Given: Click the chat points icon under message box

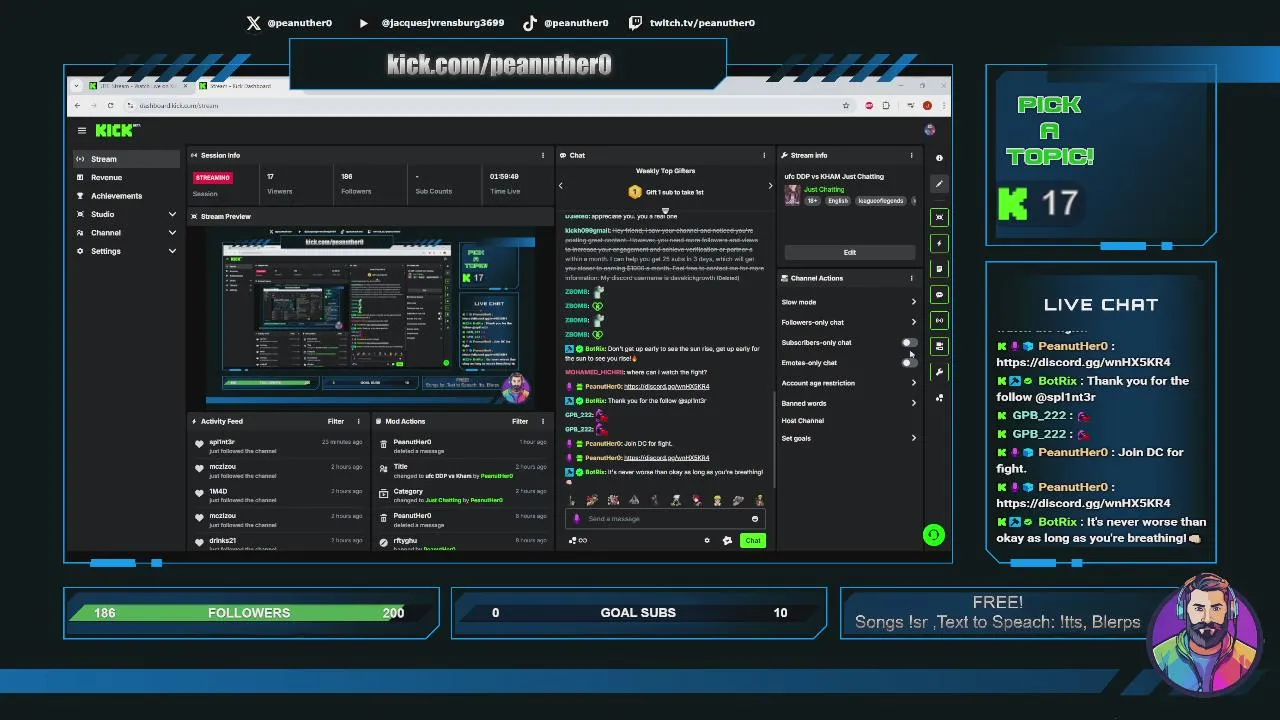Looking at the screenshot, I should coord(577,540).
